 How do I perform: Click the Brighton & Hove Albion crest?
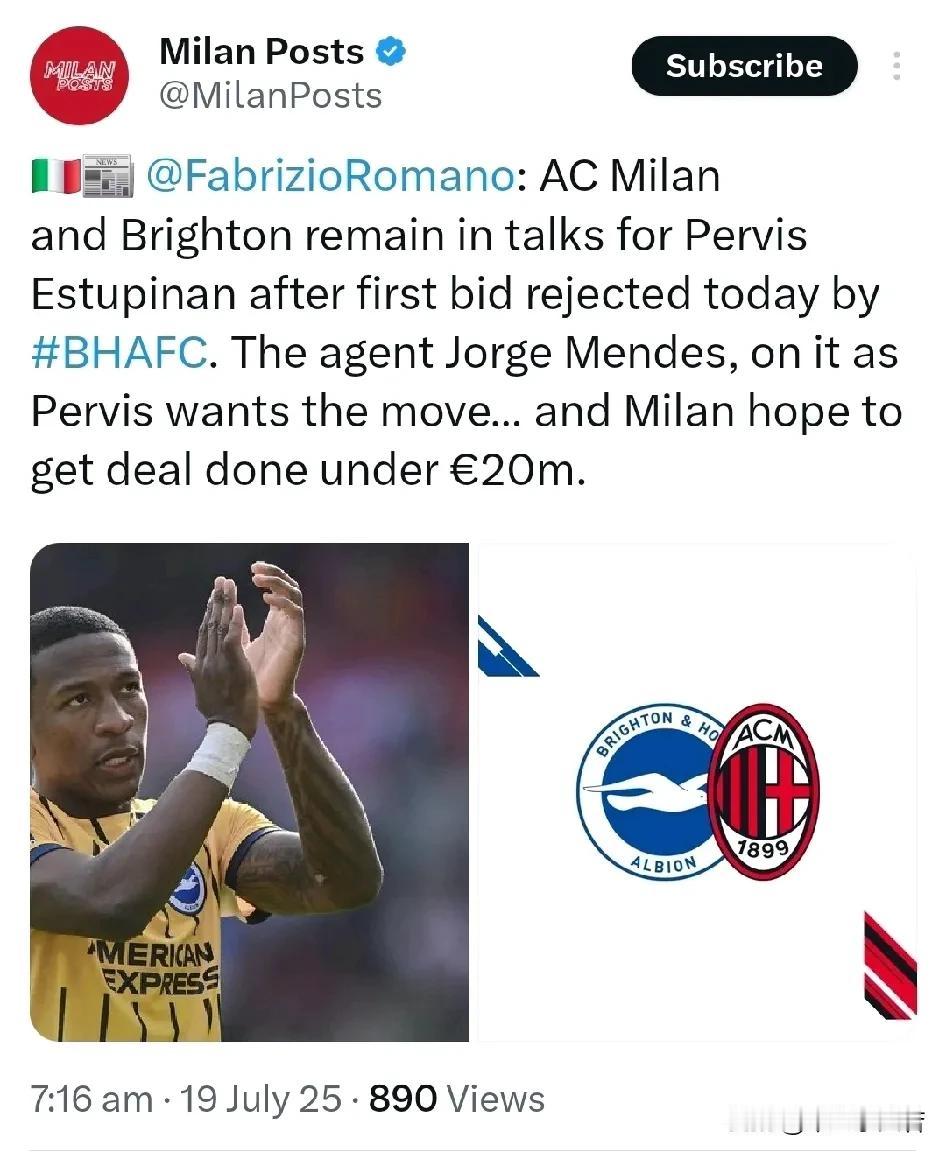(646, 793)
